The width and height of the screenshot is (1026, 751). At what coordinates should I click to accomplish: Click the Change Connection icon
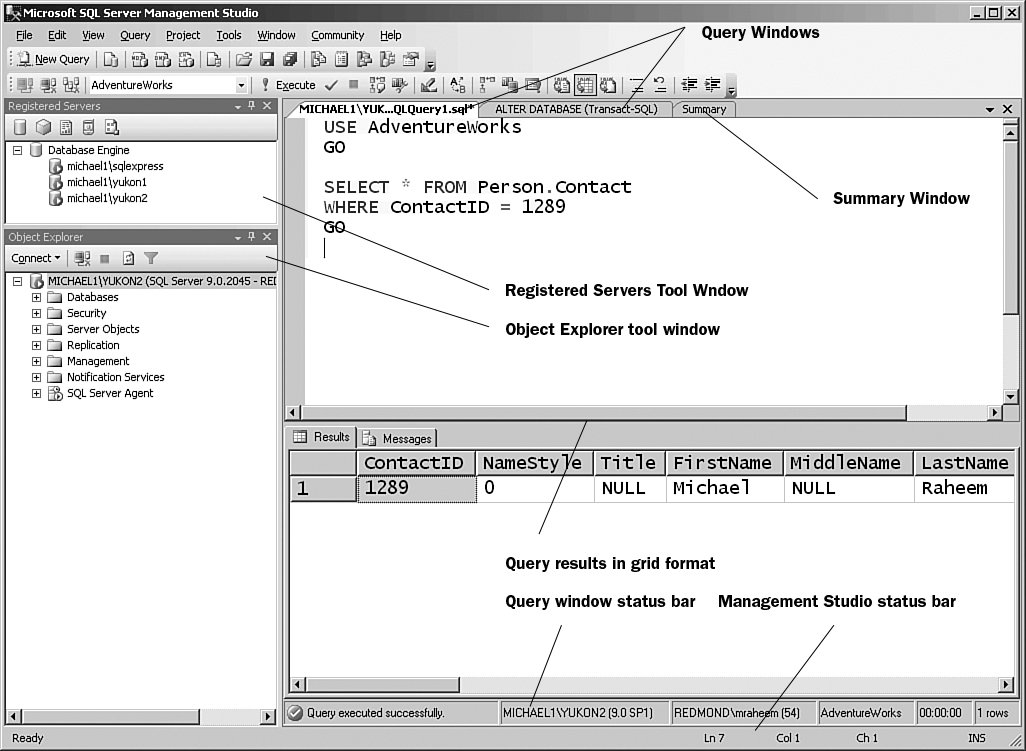[71, 85]
